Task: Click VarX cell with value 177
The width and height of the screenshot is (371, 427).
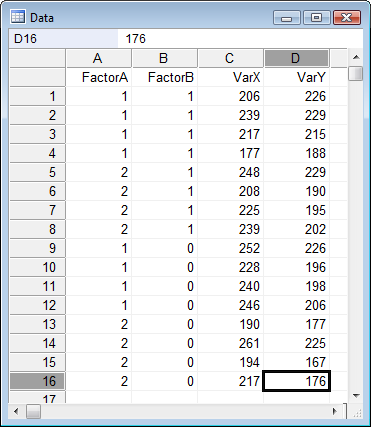Action: (x=231, y=153)
